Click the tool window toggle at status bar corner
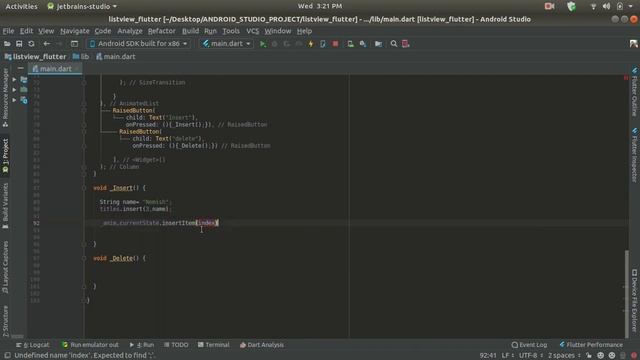This screenshot has width=640, height=360. (7, 355)
